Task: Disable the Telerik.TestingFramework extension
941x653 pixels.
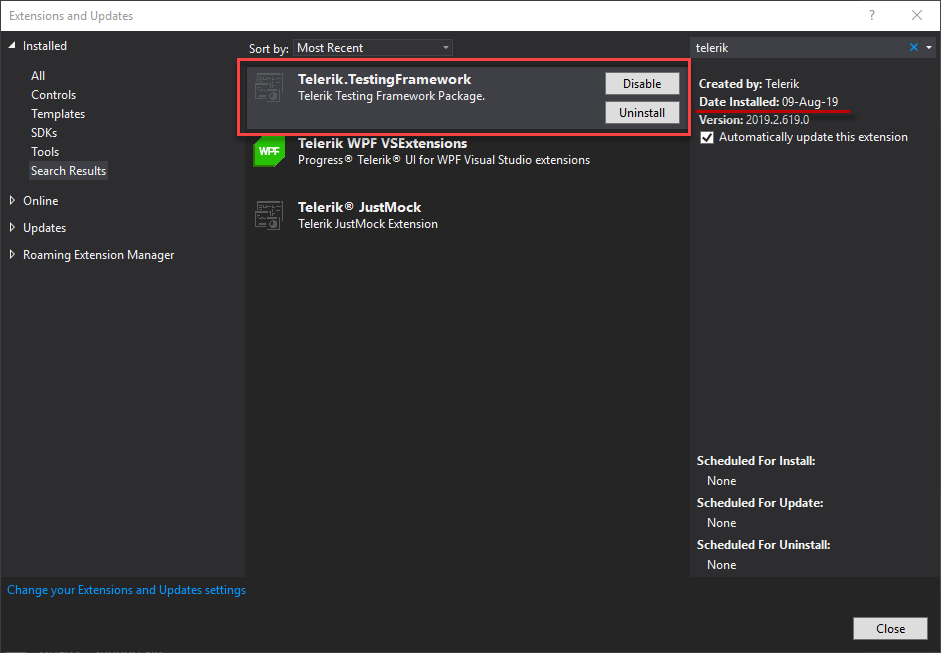Action: [642, 84]
